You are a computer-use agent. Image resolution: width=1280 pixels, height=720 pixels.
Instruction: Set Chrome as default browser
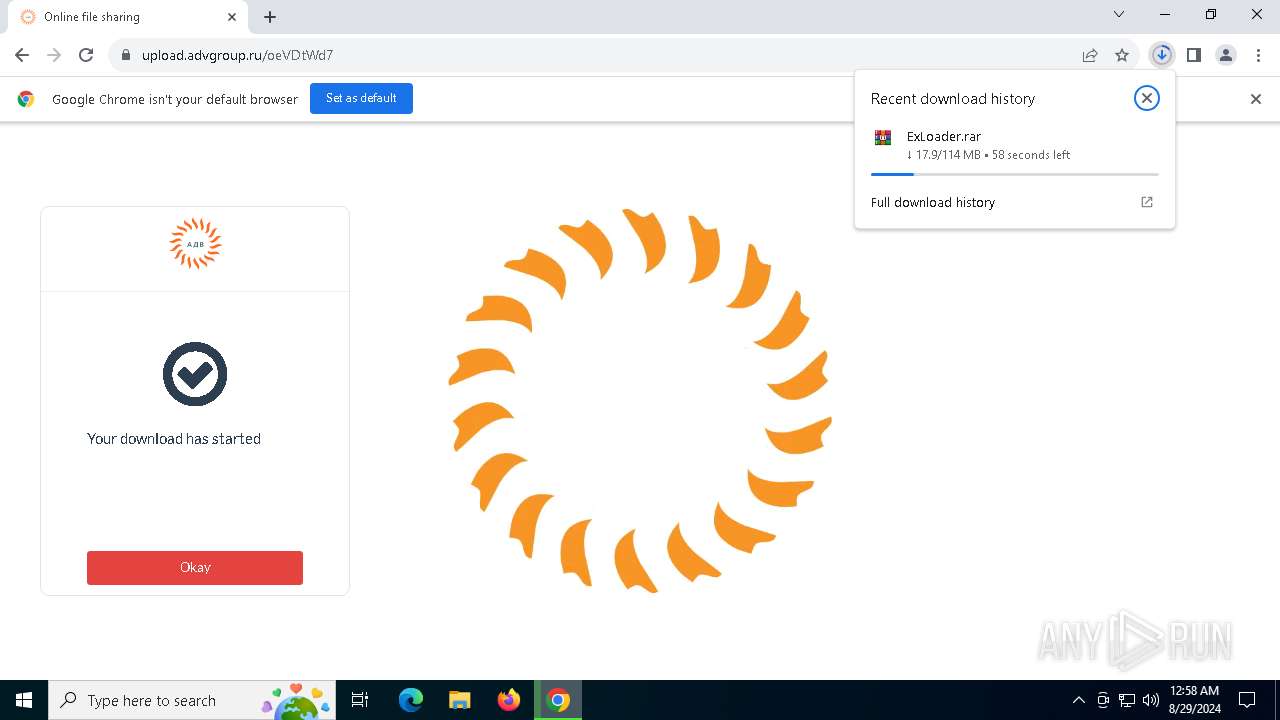coord(361,98)
